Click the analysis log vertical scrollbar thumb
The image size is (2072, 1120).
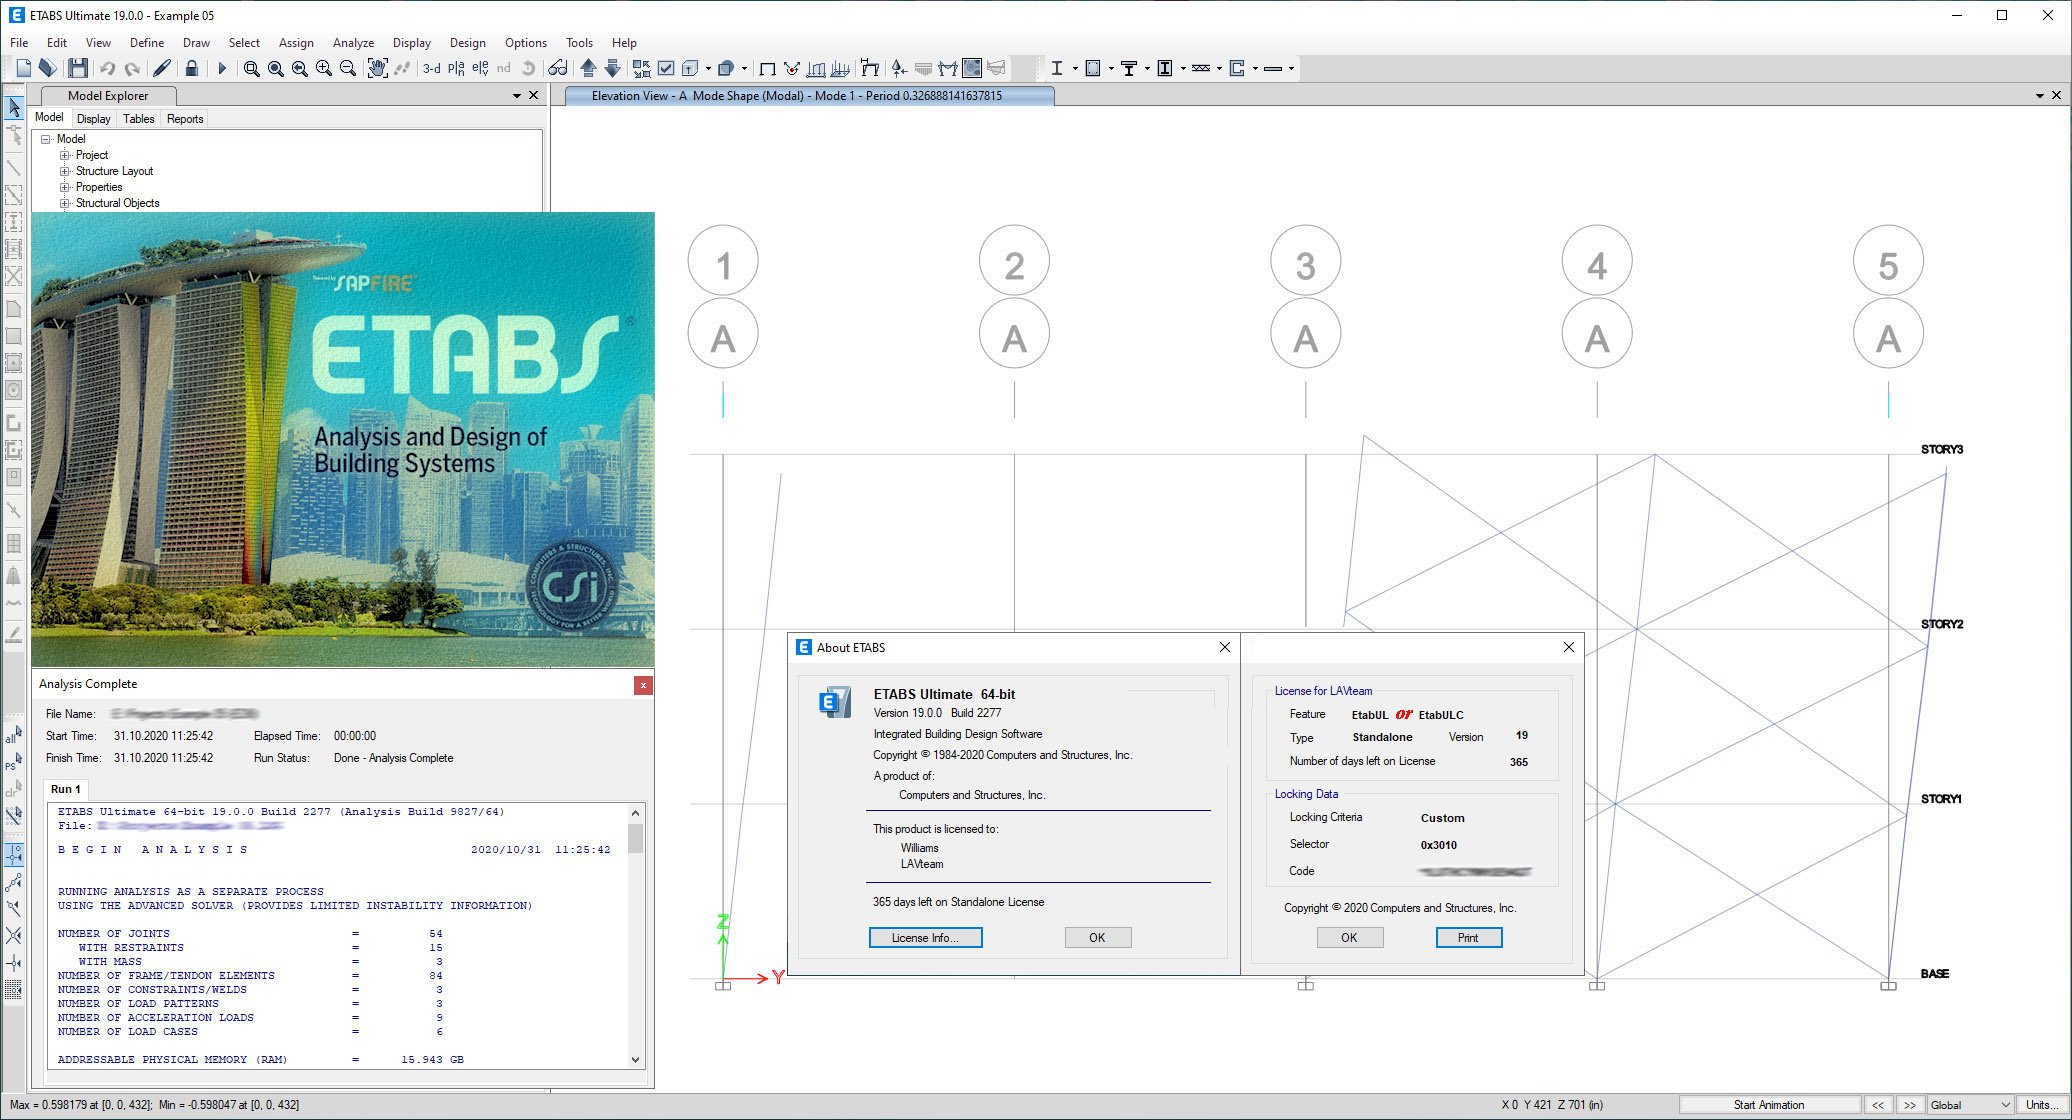coord(635,838)
